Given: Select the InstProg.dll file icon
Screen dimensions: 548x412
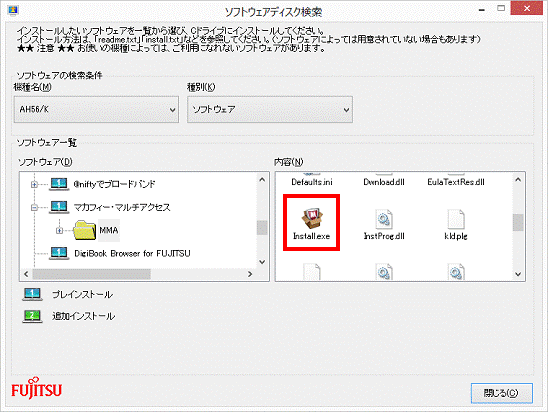Looking at the screenshot, I should pyautogui.click(x=384, y=219).
